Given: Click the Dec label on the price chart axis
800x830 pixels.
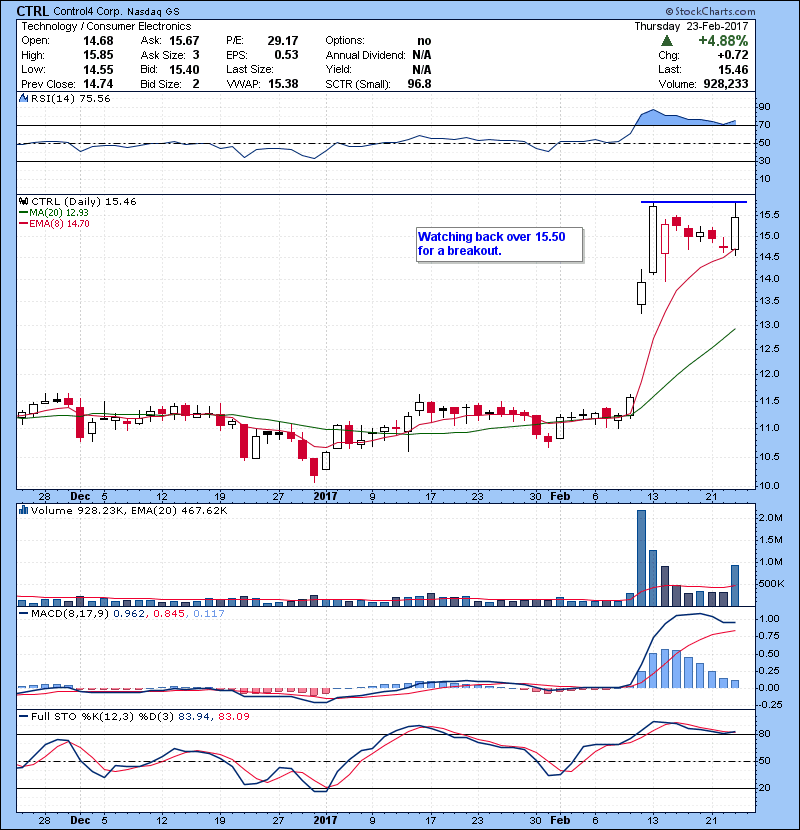Looking at the screenshot, I should pos(80,497).
